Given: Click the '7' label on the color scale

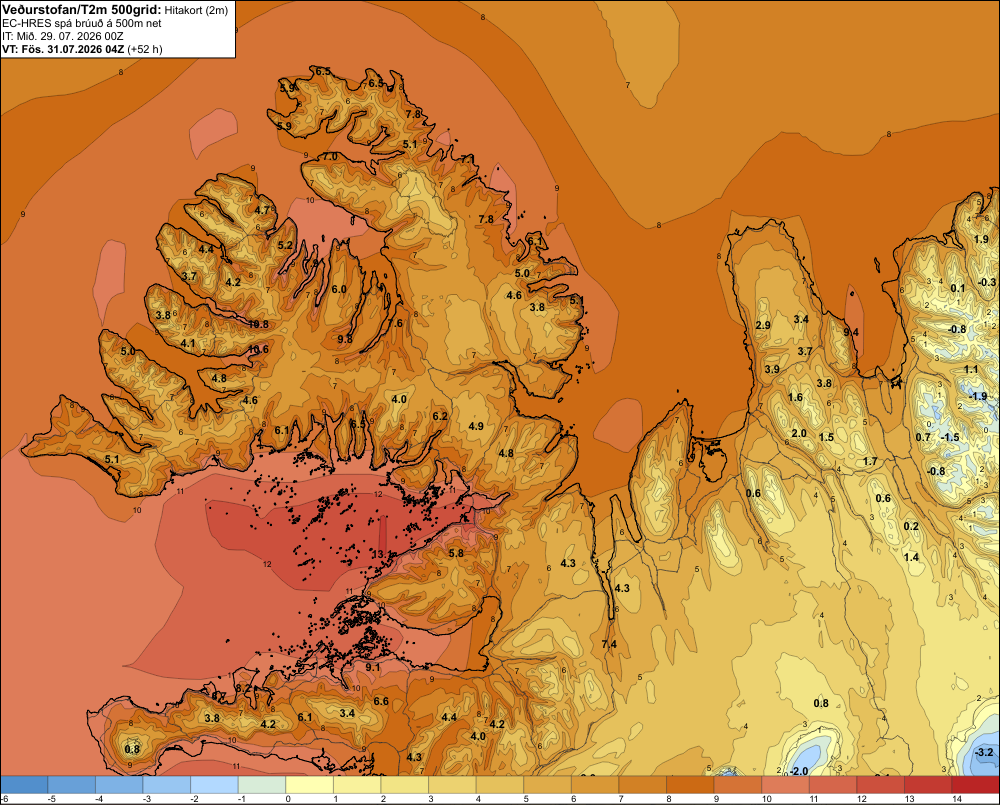Looking at the screenshot, I should coord(621,799).
